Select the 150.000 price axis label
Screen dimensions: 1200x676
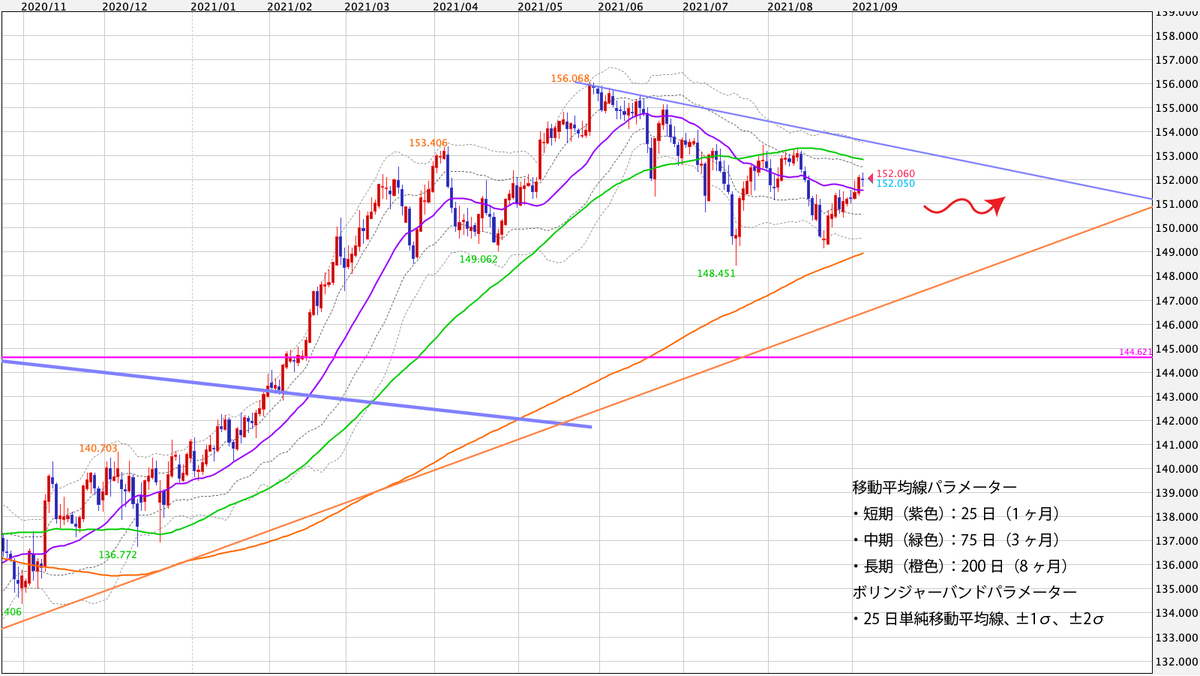1176,228
